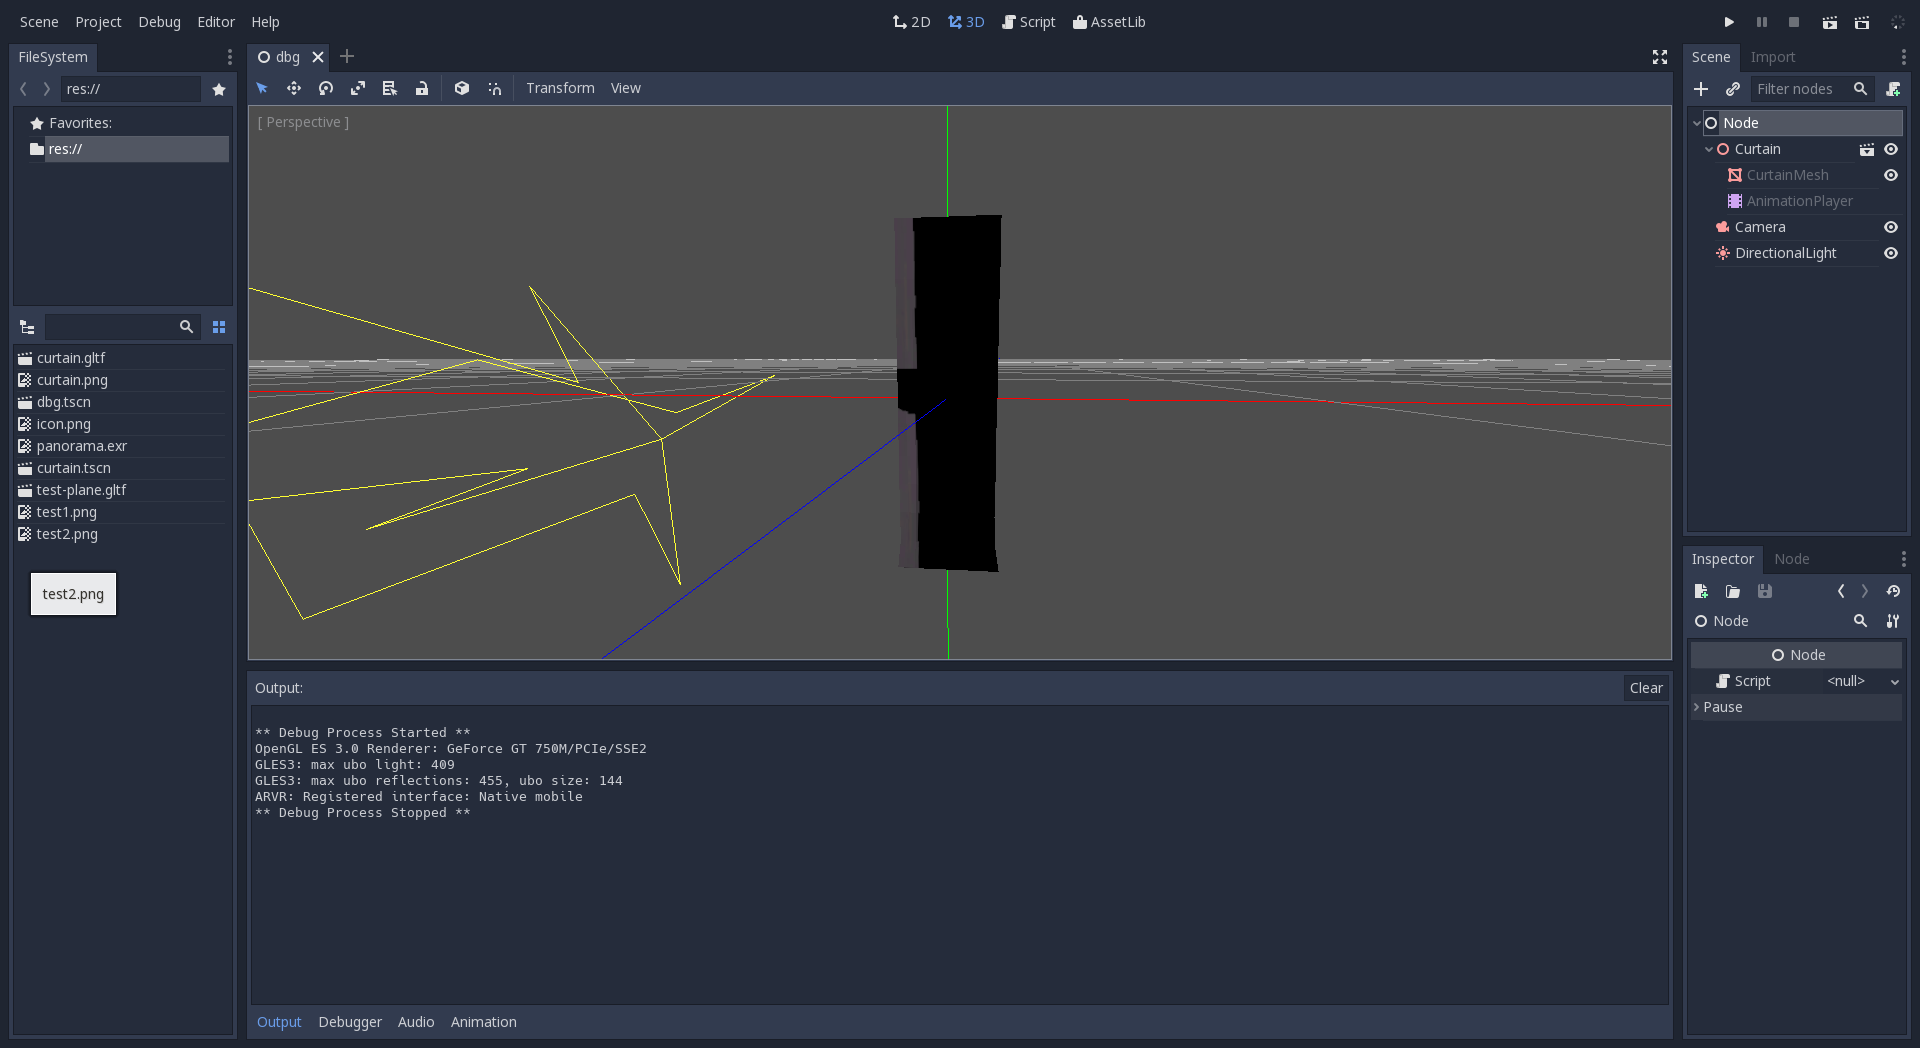Create a new resource in Inspector
1920x1048 pixels.
point(1701,591)
